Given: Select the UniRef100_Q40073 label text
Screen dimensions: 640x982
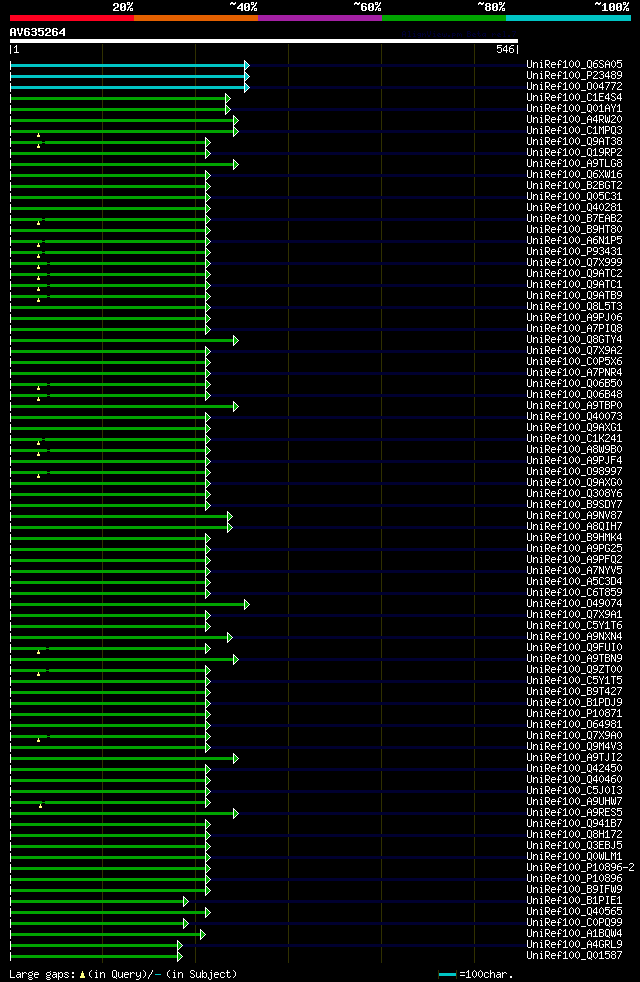Looking at the screenshot, I should tap(574, 416).
